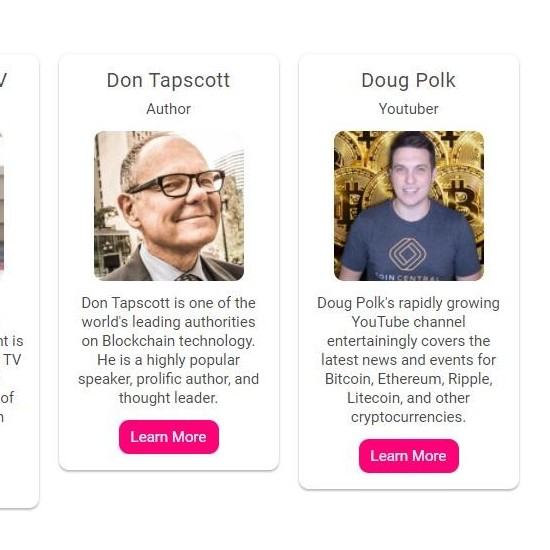Click the Coin Central logo on shirt
The width and height of the screenshot is (550, 550).
pyautogui.click(x=408, y=254)
